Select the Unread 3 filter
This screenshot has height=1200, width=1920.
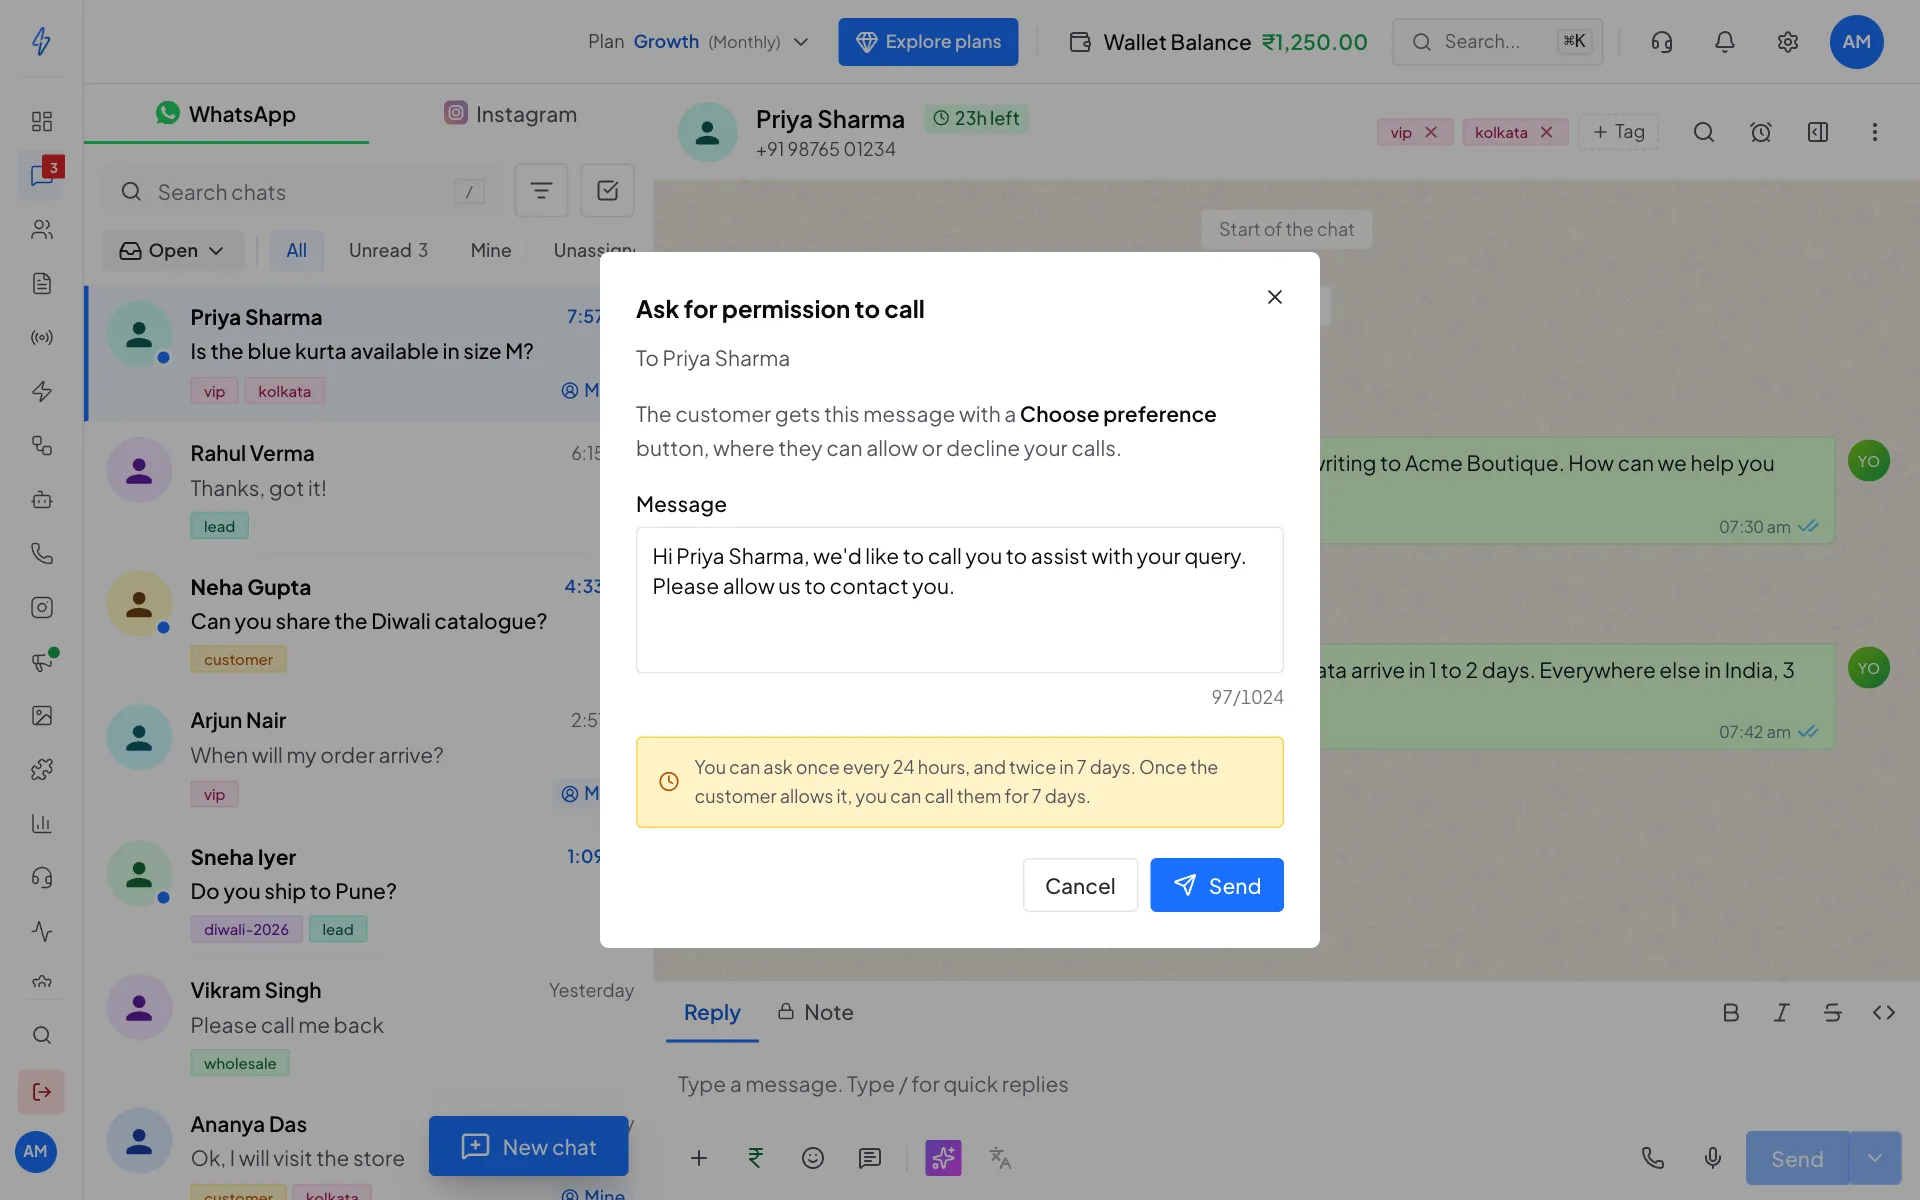coord(388,250)
